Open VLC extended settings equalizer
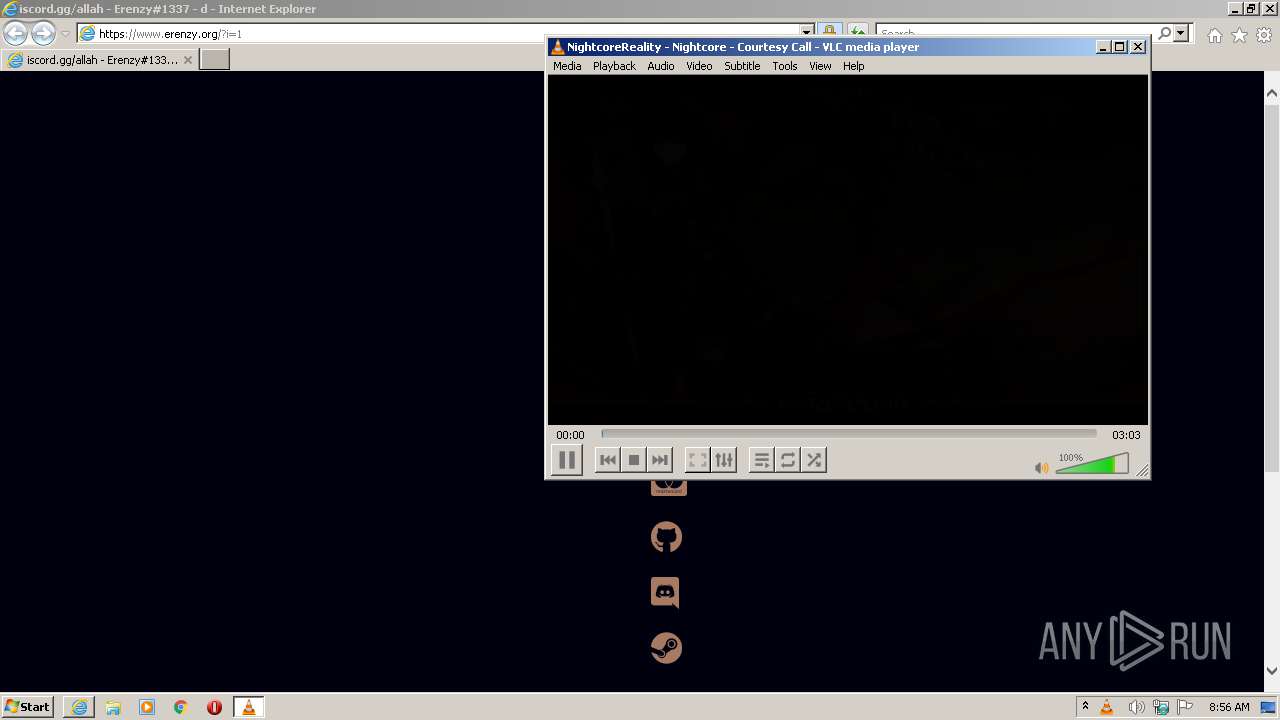The height and width of the screenshot is (720, 1280). point(724,460)
